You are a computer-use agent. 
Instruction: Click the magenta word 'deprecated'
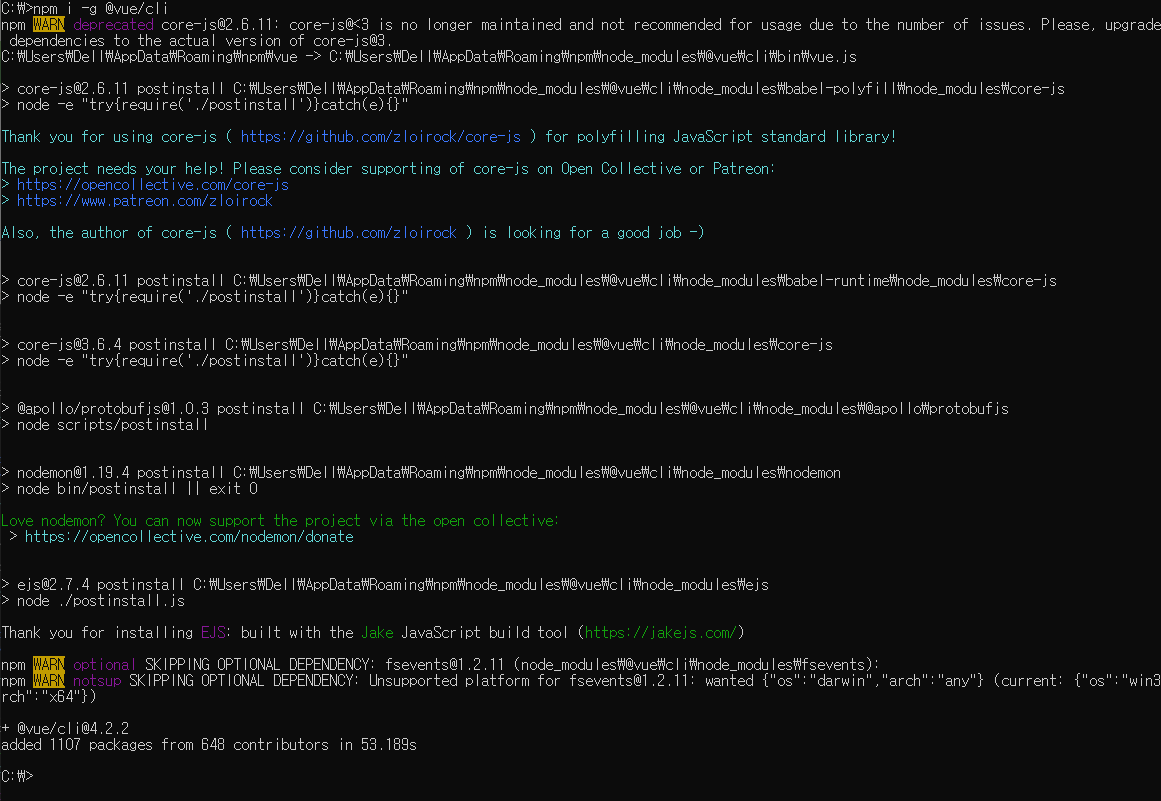tap(113, 24)
